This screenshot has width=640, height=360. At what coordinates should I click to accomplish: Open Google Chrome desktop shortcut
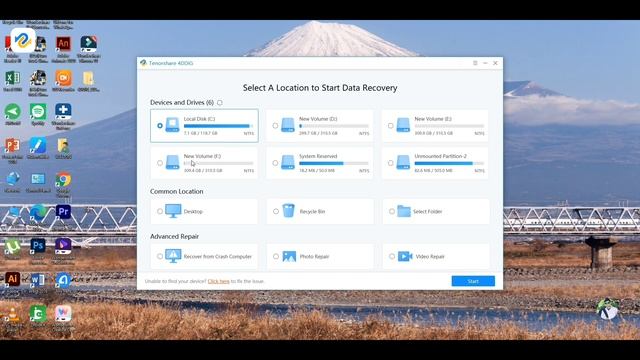coord(63,179)
